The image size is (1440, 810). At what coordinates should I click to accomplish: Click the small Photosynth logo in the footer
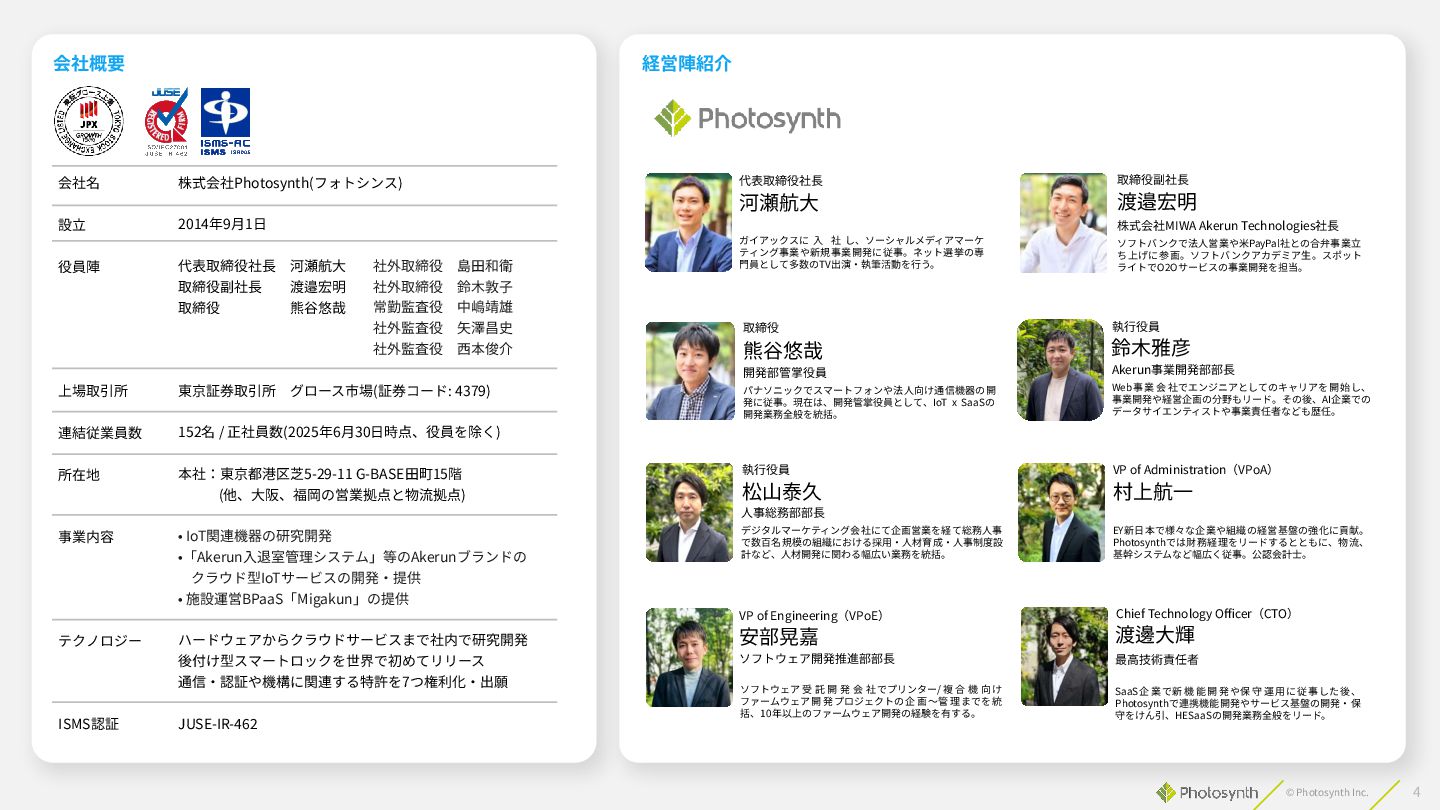pyautogui.click(x=1207, y=793)
